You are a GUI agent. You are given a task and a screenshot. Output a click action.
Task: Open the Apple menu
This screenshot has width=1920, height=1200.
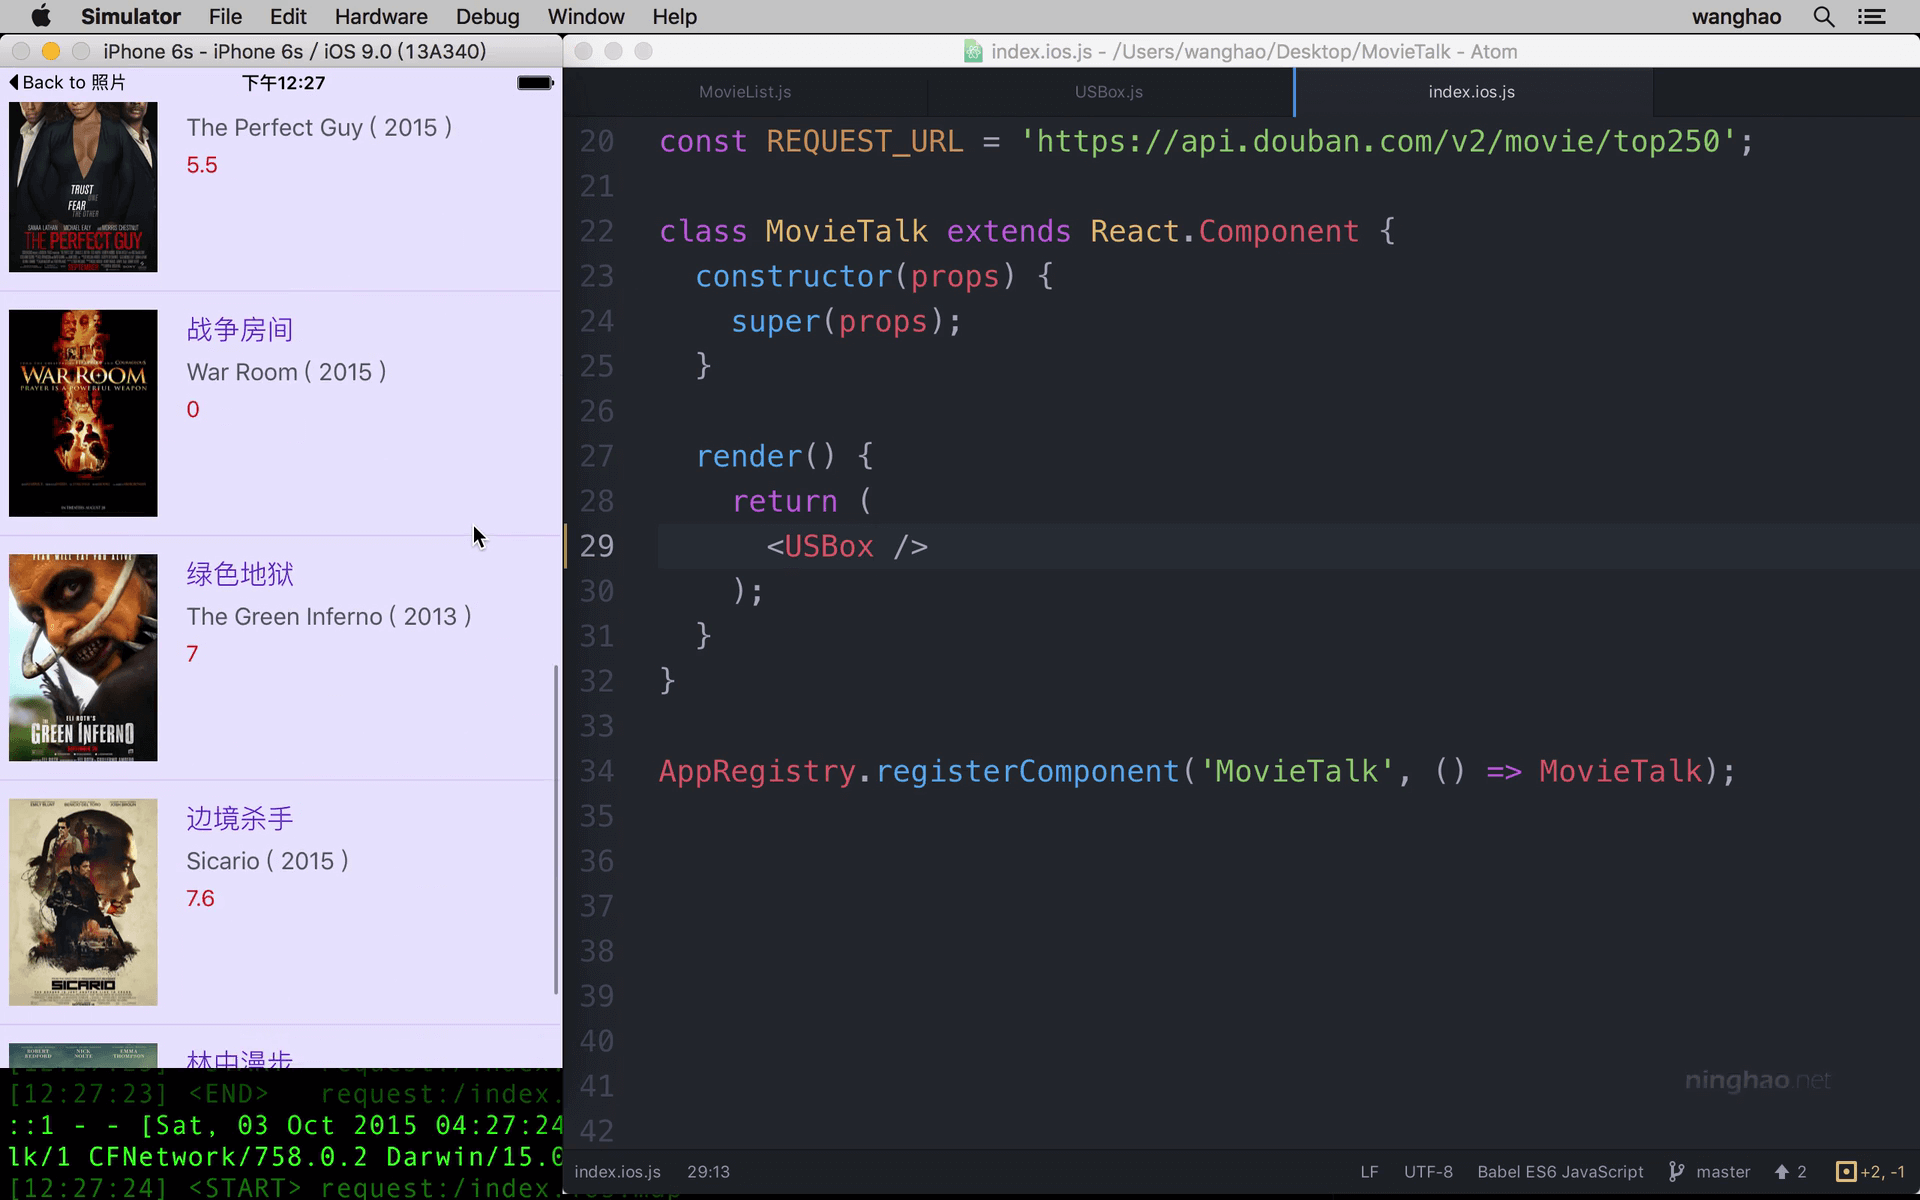pyautogui.click(x=41, y=17)
